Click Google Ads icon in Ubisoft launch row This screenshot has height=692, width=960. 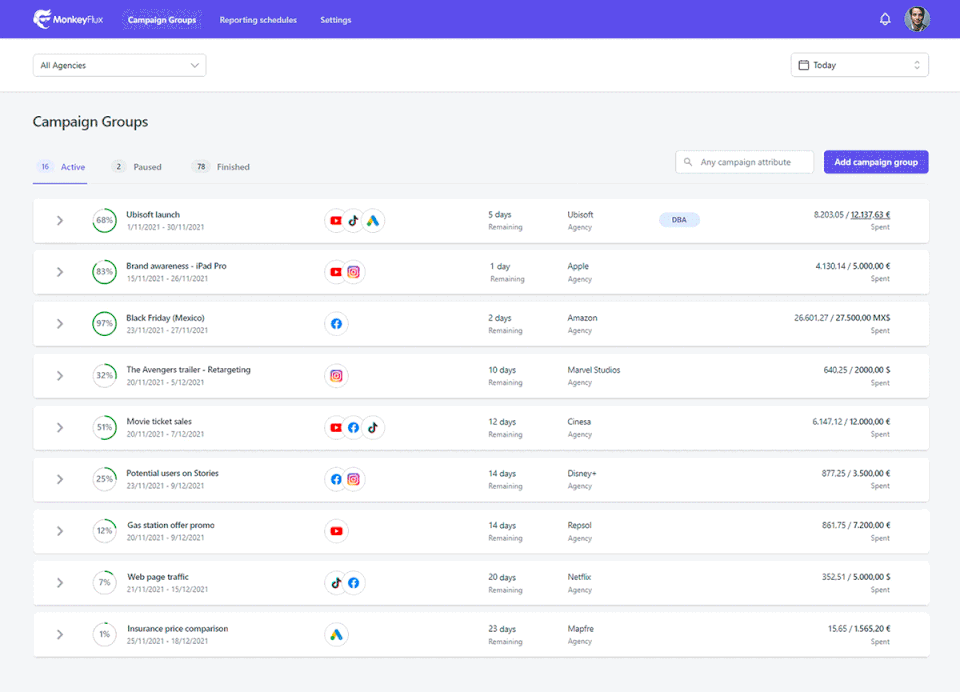click(372, 220)
